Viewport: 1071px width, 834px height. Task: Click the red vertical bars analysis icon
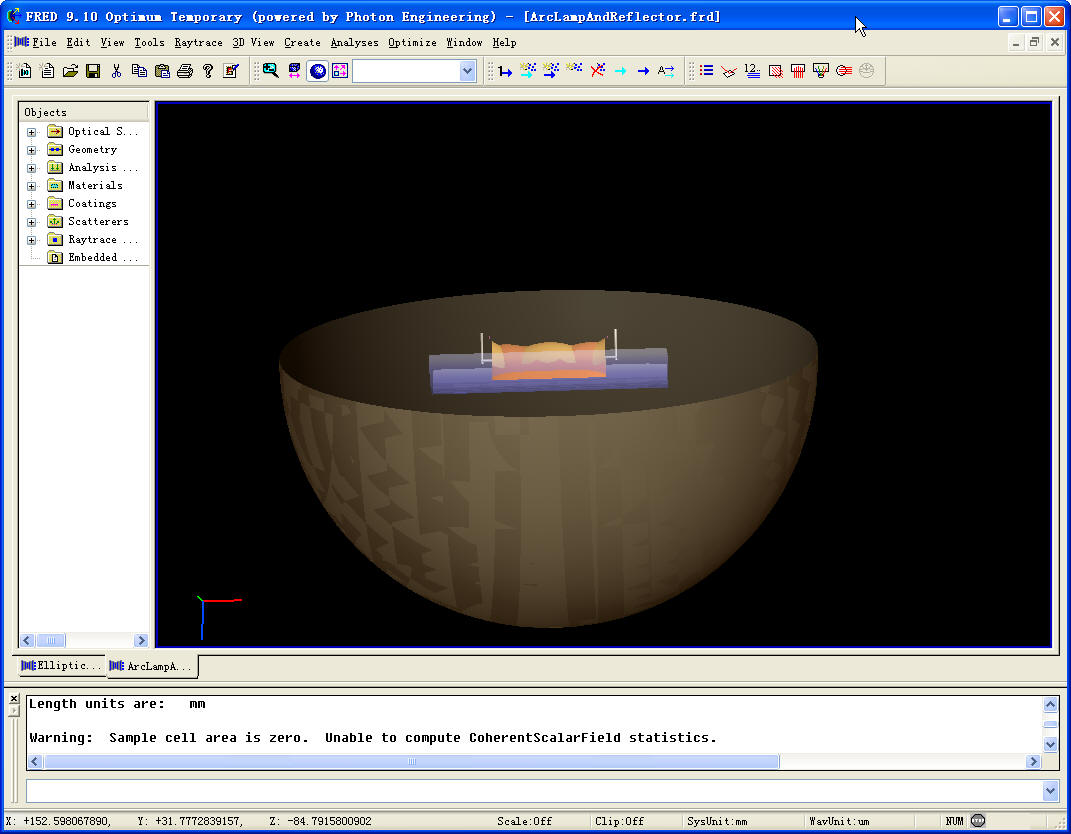pyautogui.click(x=798, y=70)
